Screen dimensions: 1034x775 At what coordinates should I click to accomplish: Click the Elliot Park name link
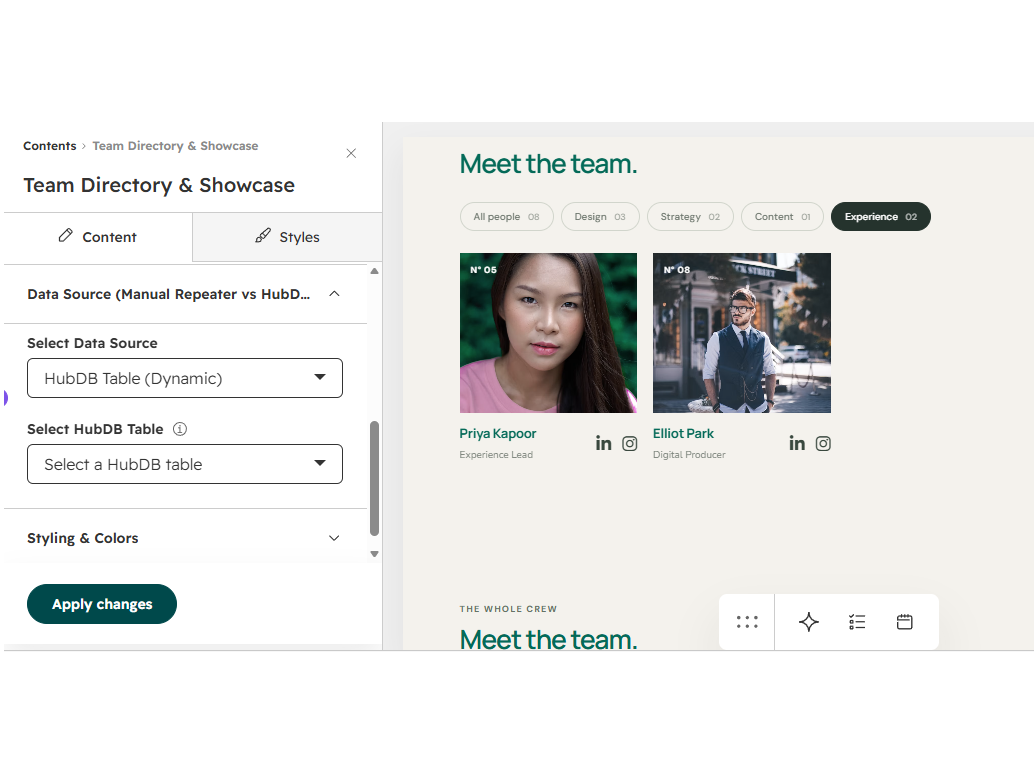click(683, 433)
